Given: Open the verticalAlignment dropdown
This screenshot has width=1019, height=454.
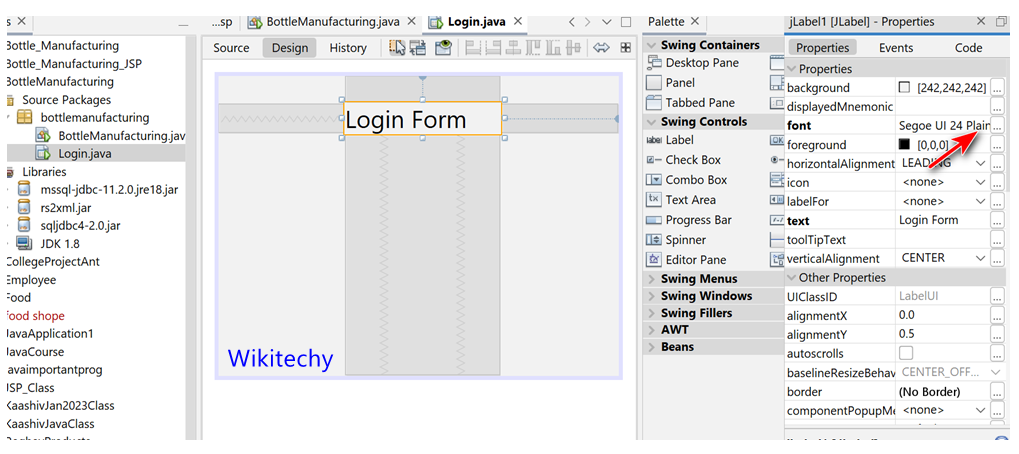Looking at the screenshot, I should point(981,258).
